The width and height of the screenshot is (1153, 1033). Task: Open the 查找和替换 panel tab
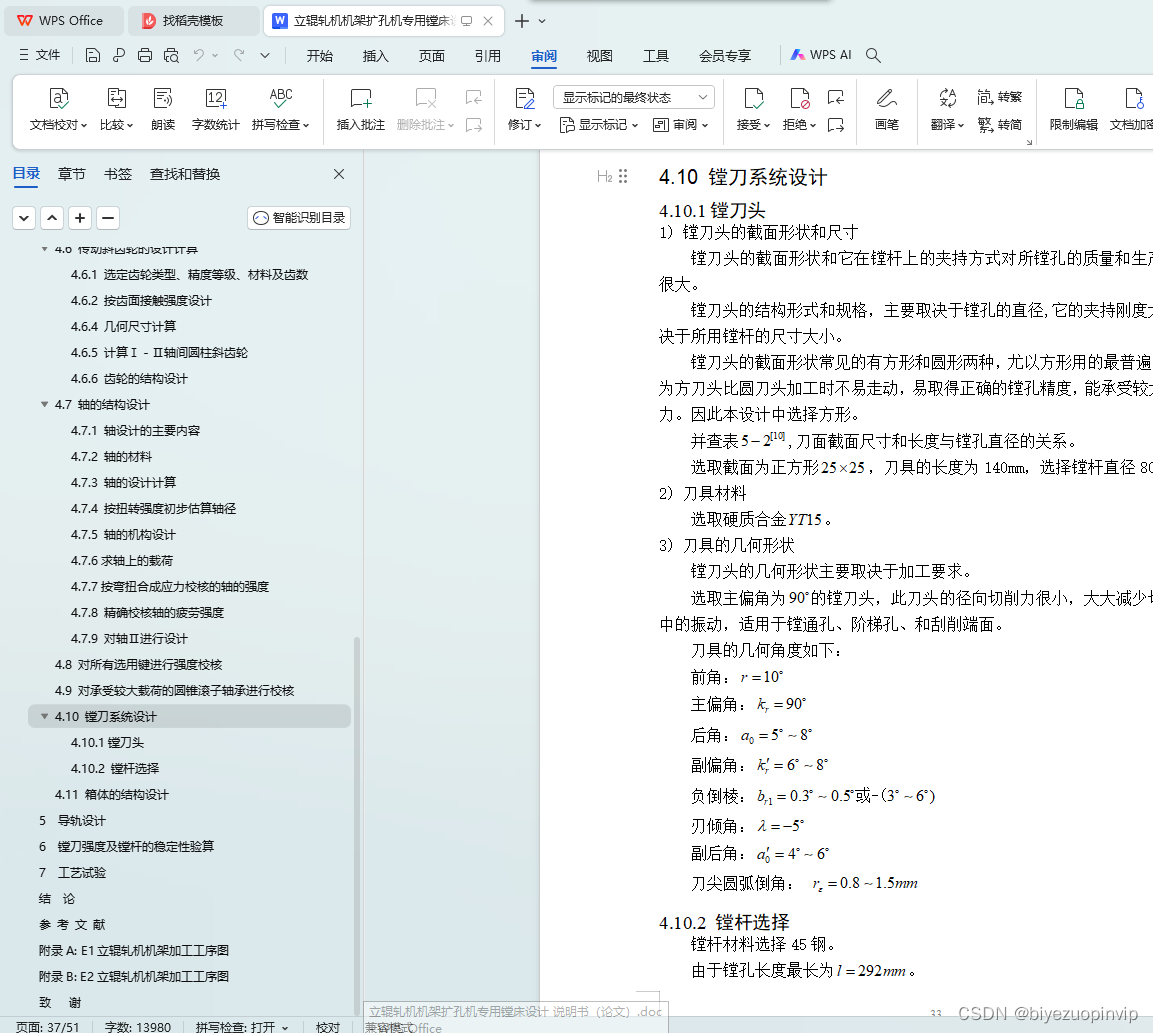185,174
